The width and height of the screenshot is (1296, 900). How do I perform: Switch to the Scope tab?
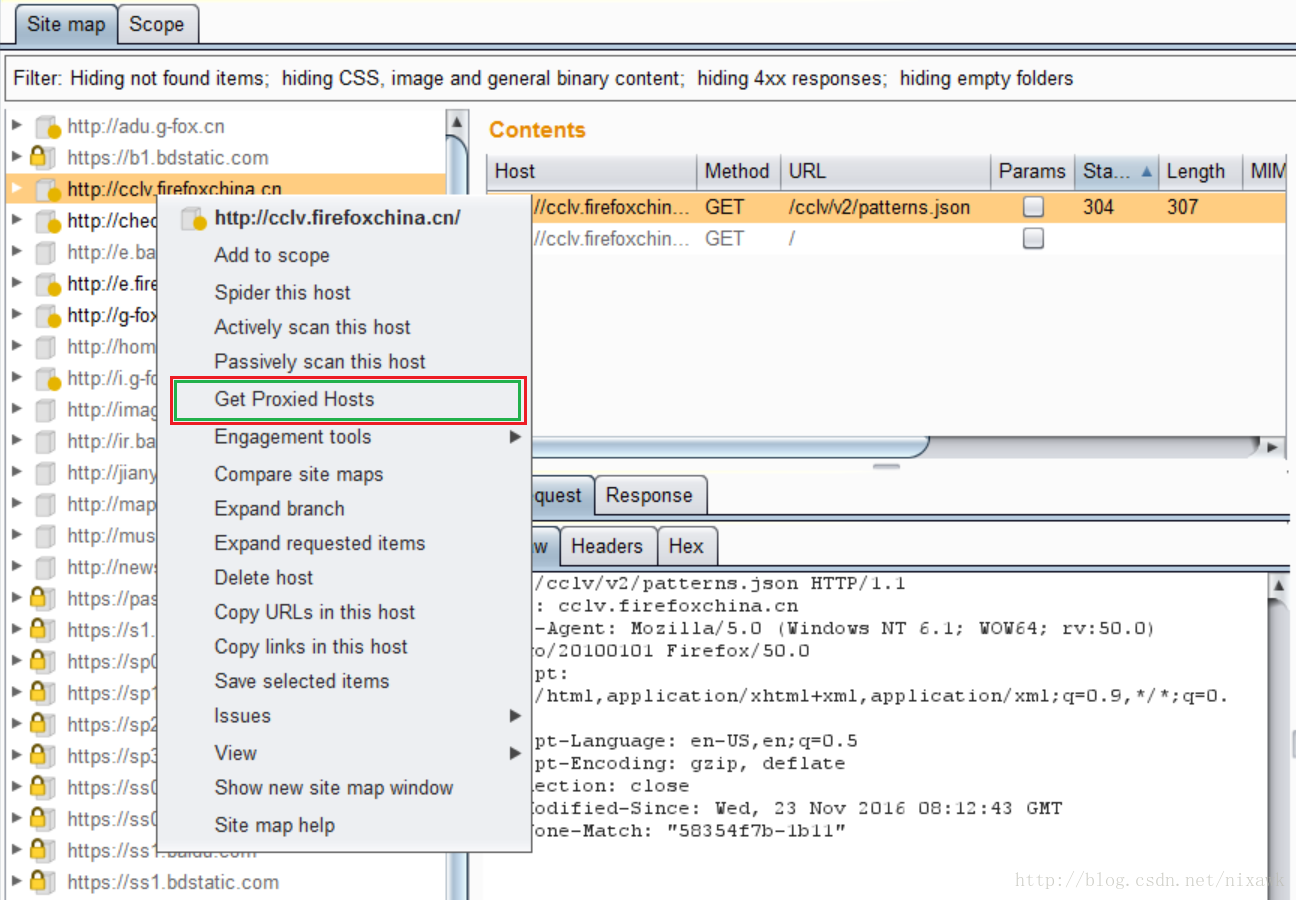click(x=157, y=24)
